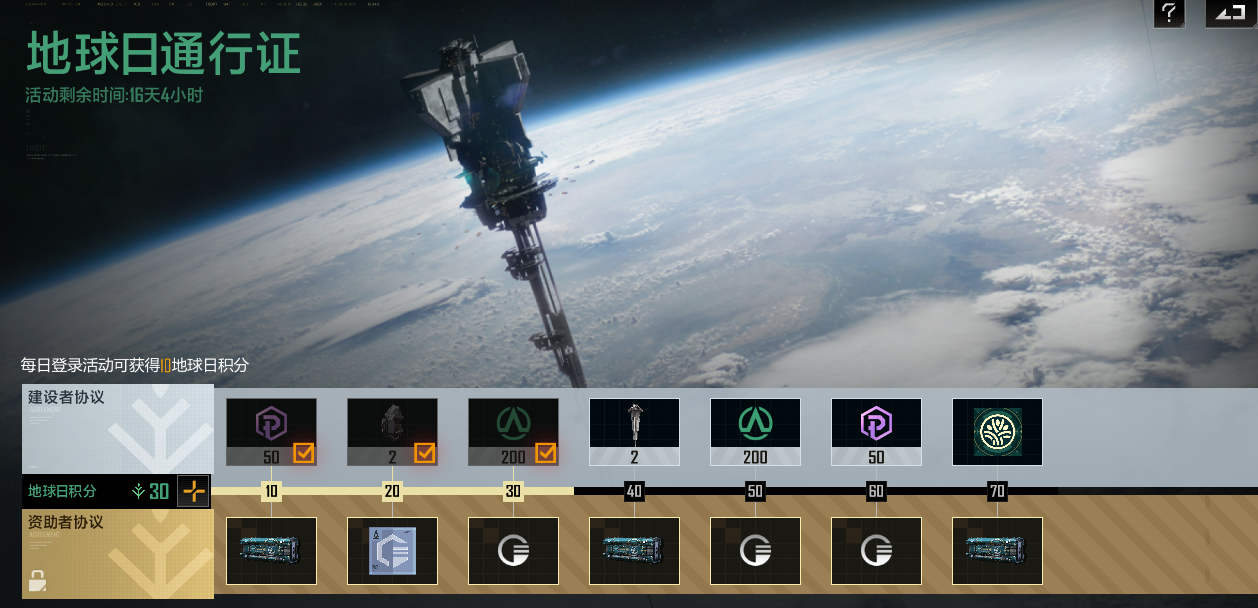Select builder reward item quantity 2 at 20 points

click(392, 432)
